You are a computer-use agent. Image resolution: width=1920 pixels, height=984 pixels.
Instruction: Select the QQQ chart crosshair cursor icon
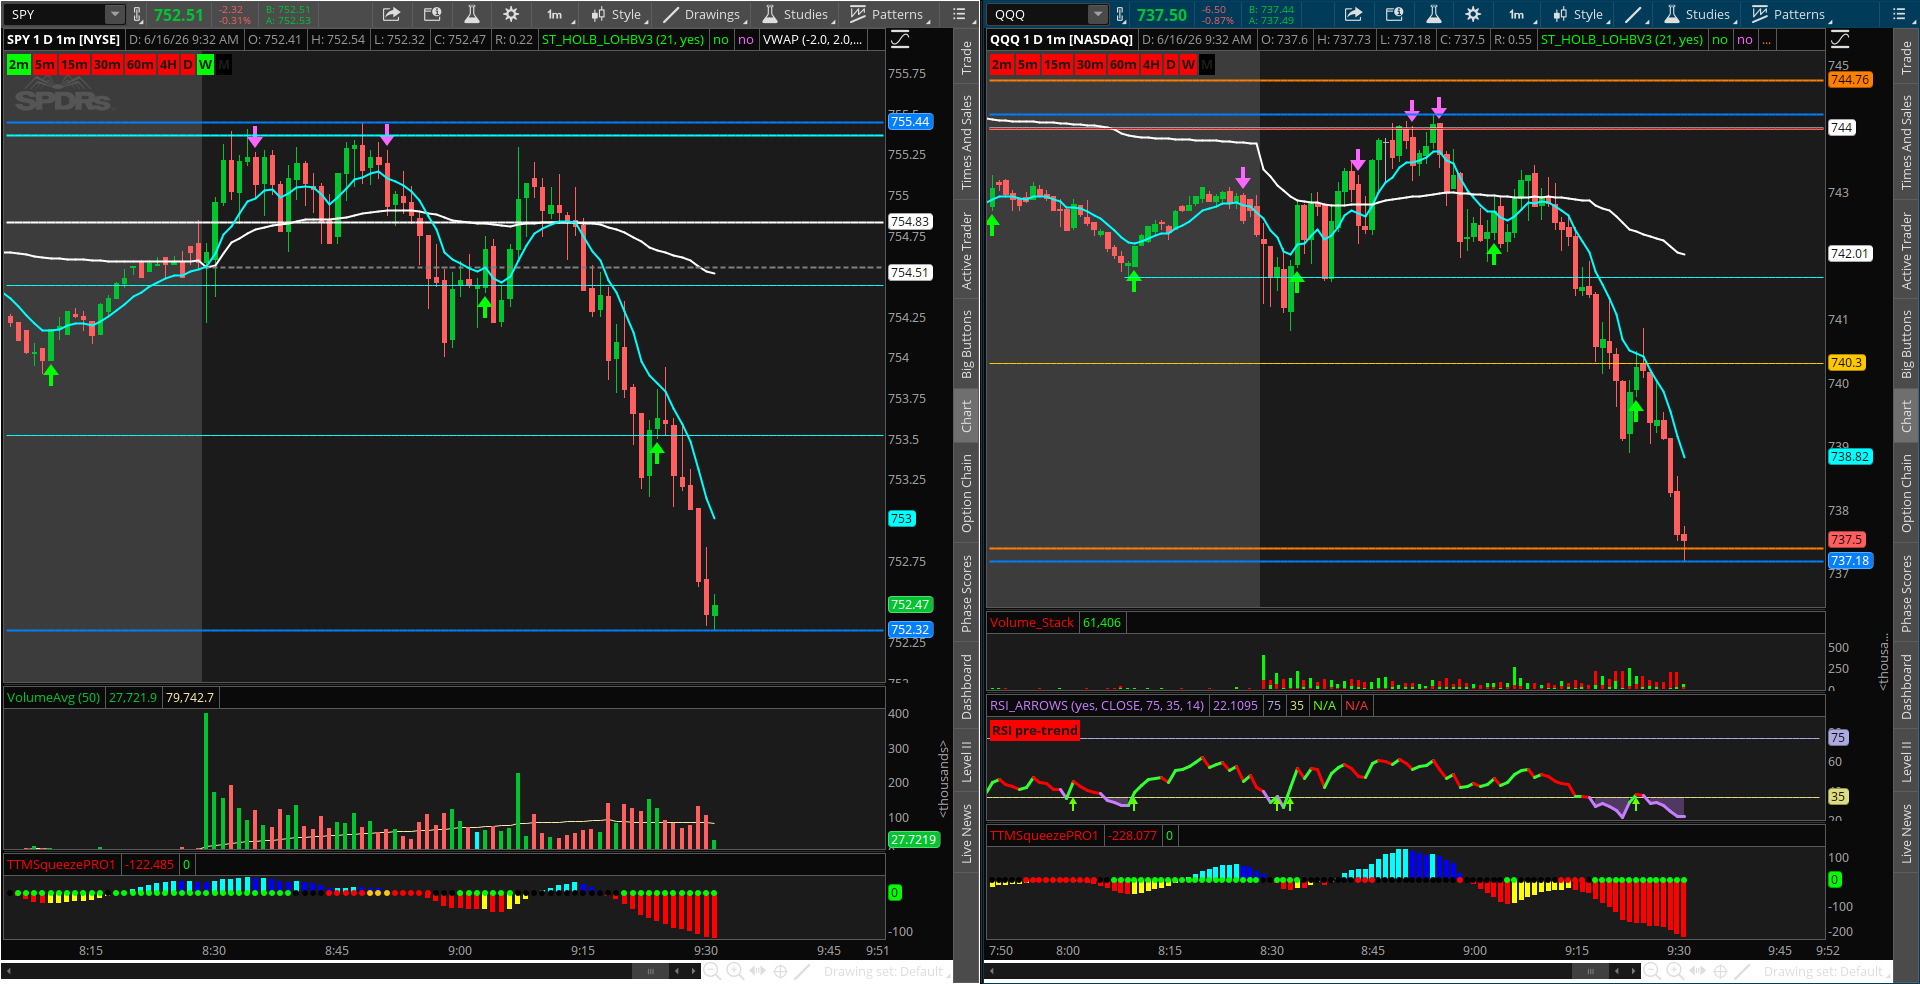(1720, 971)
